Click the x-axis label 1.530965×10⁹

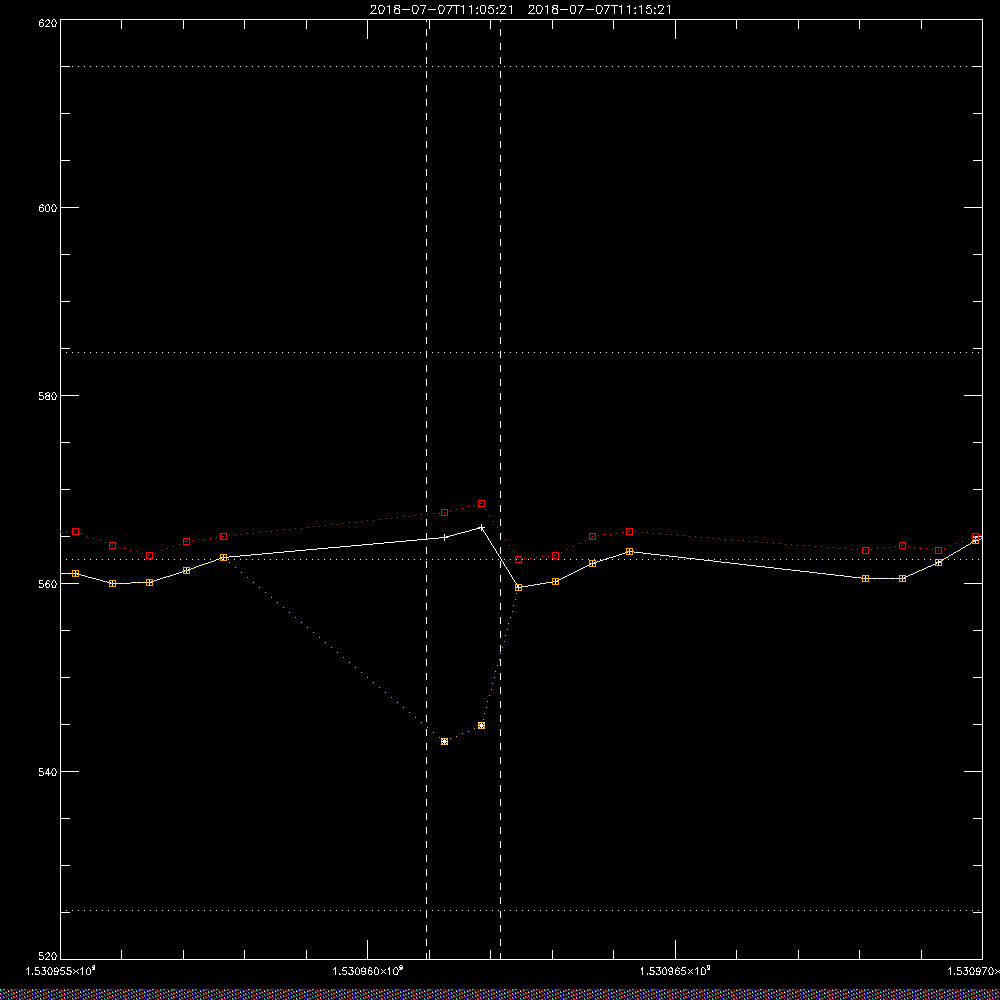point(675,971)
